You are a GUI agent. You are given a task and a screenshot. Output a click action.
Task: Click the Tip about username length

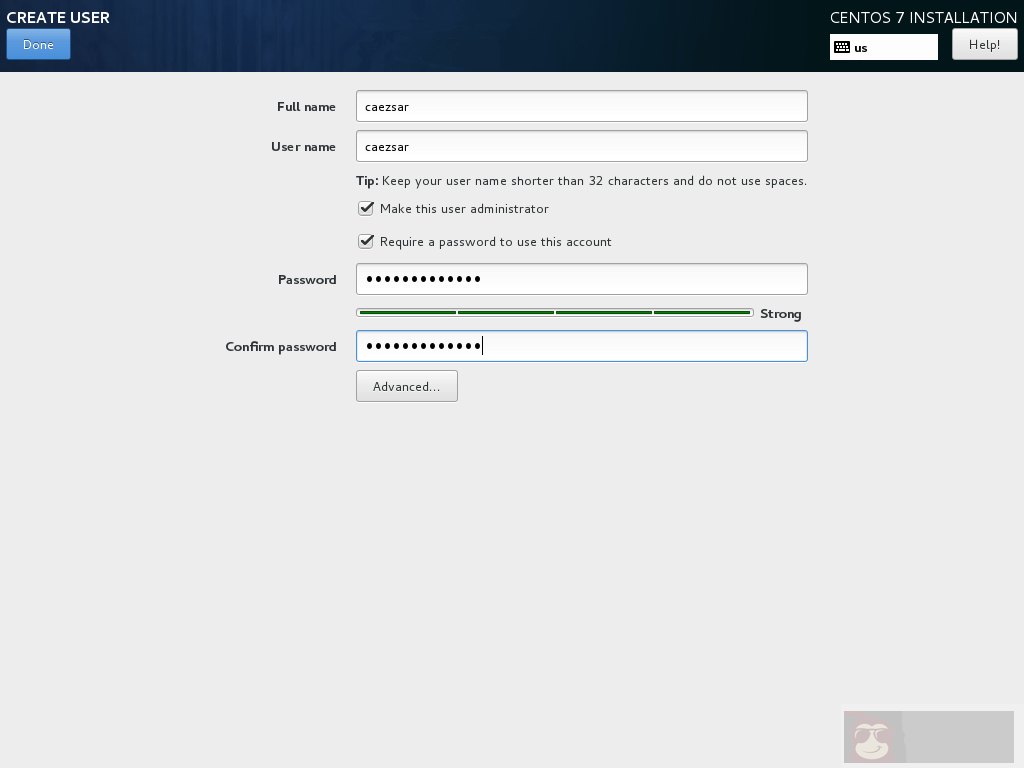pyautogui.click(x=585, y=181)
